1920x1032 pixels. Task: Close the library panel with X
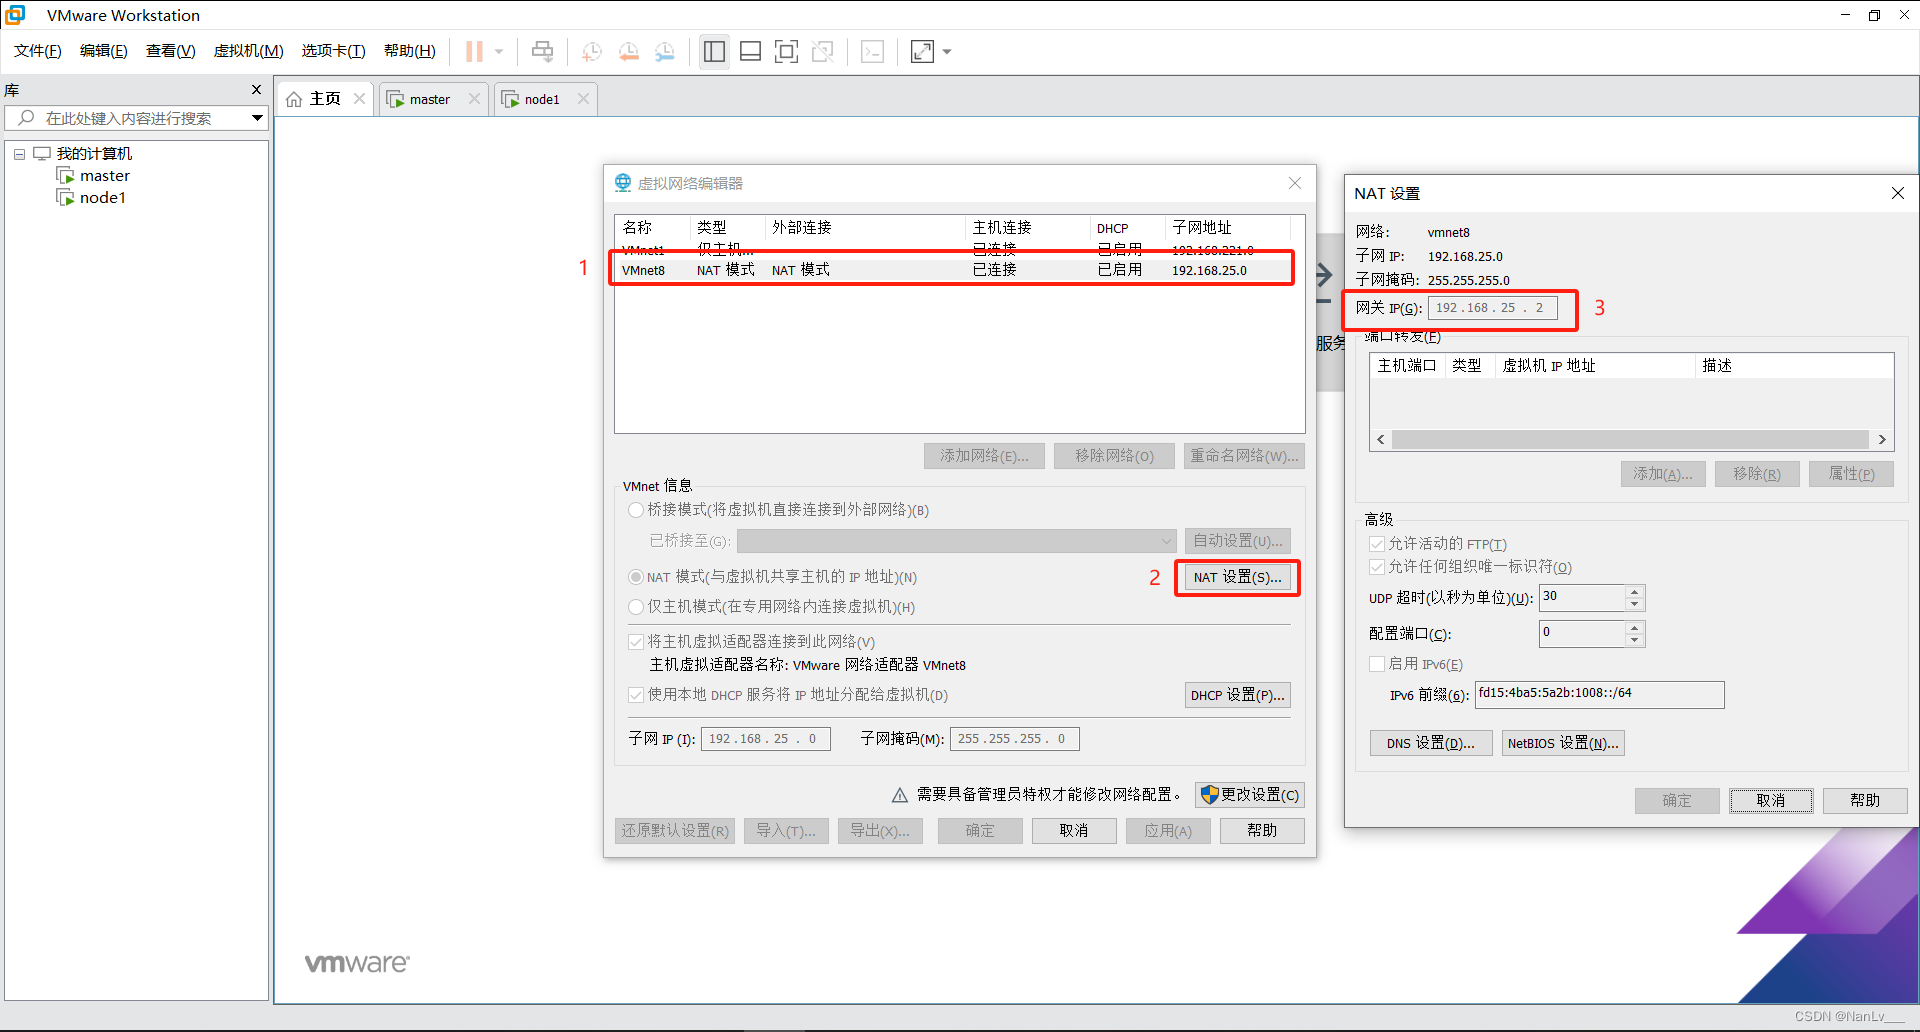tap(256, 89)
